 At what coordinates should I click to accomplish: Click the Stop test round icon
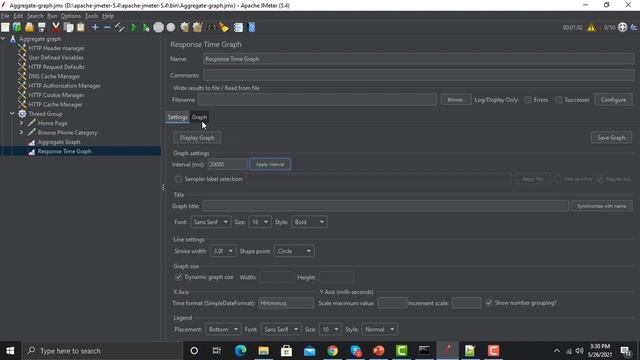tap(158, 27)
